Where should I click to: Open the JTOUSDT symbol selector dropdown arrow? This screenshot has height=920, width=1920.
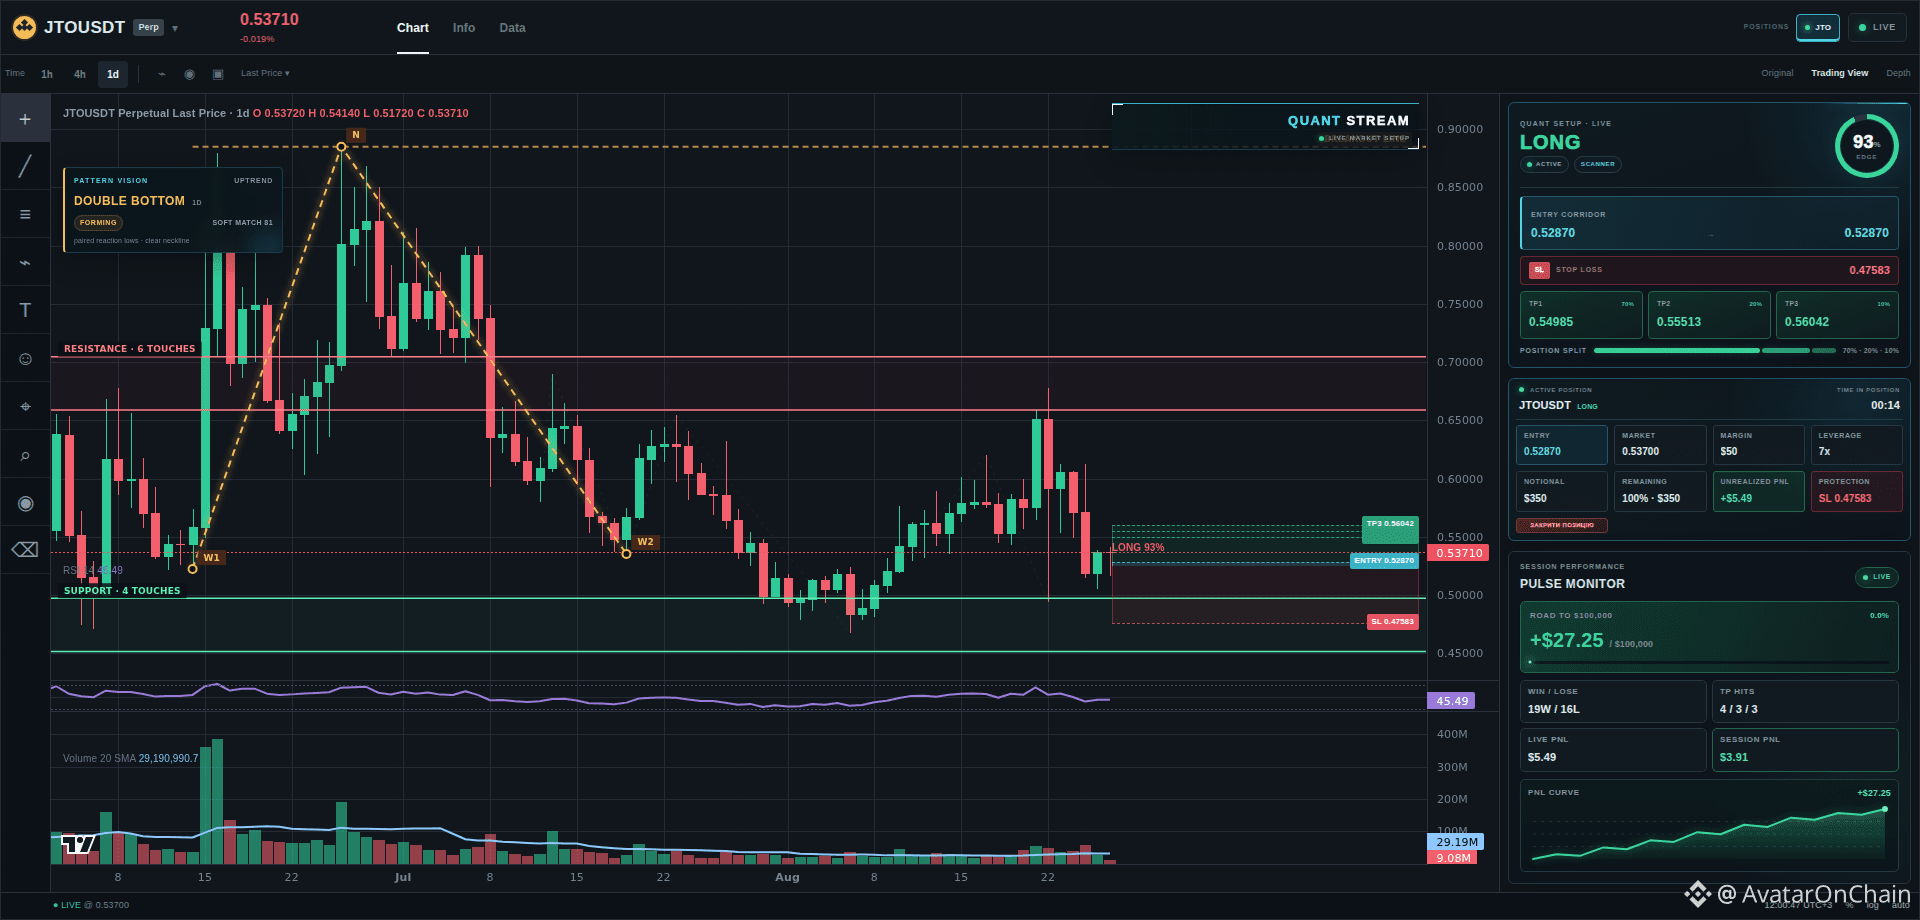(175, 28)
